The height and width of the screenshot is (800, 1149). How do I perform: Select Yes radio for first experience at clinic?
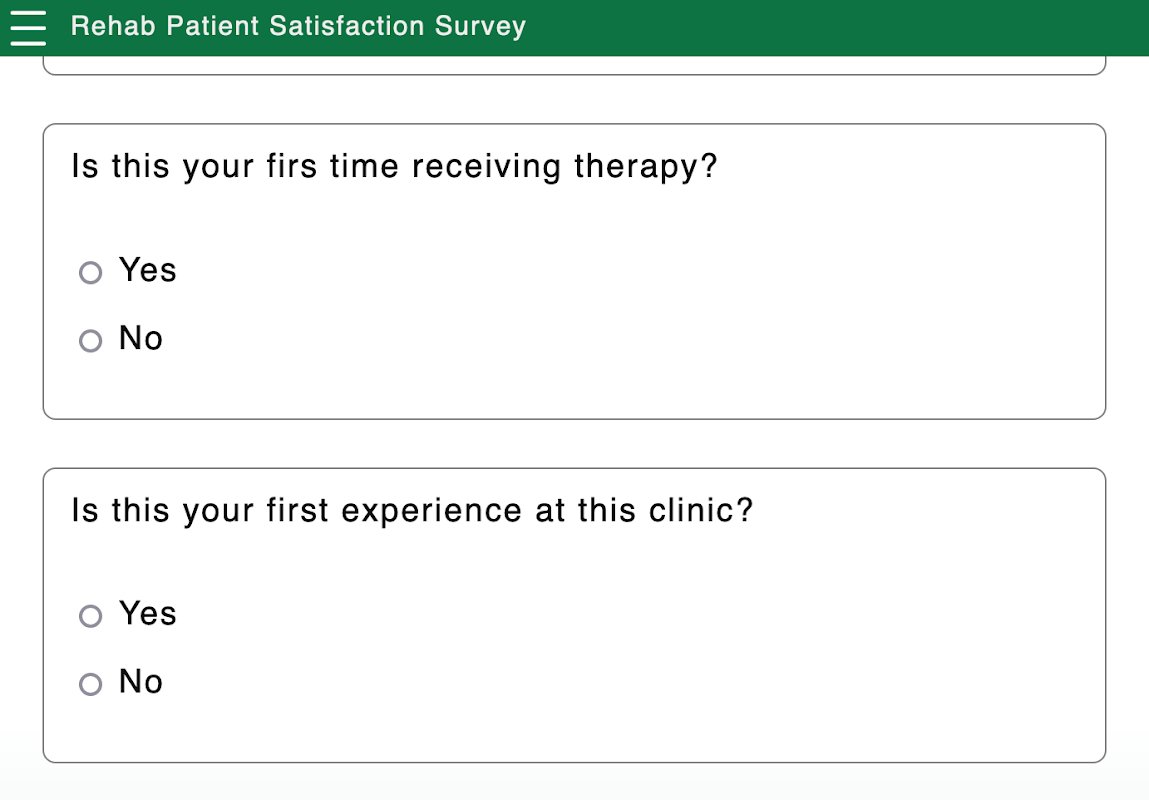(91, 616)
